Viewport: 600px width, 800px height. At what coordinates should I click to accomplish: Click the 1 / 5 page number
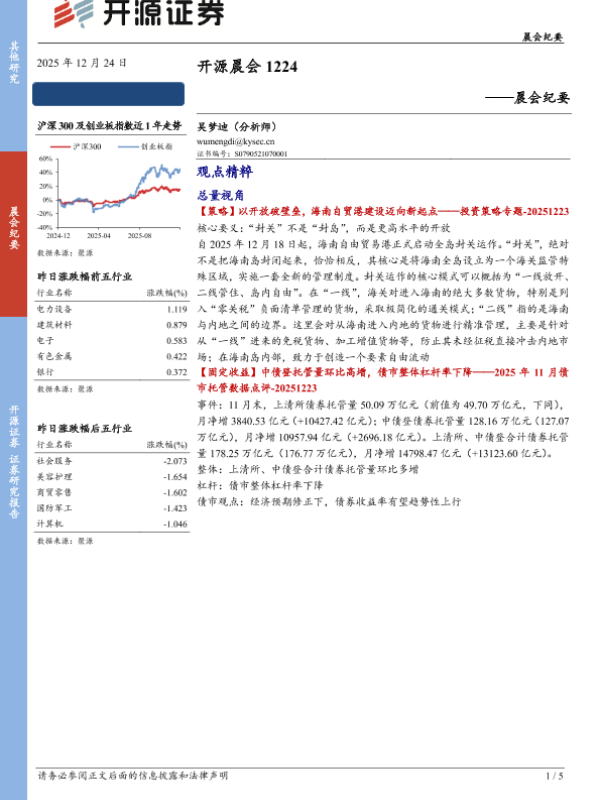[555, 775]
